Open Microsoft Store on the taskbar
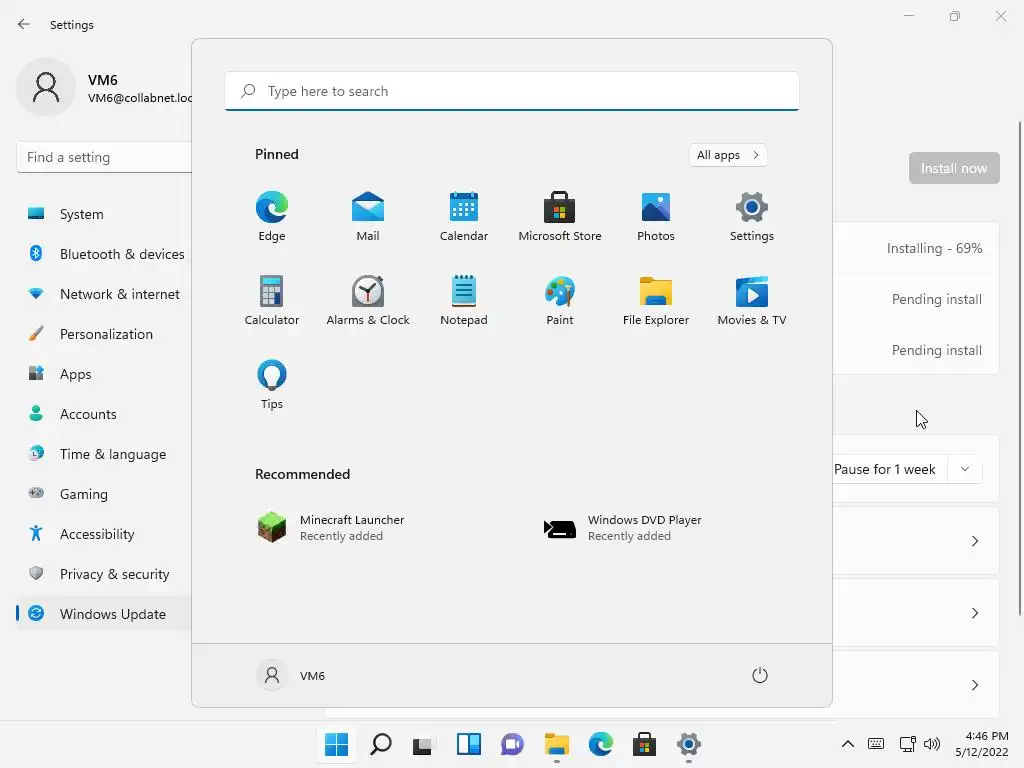1024x768 pixels. (x=645, y=744)
